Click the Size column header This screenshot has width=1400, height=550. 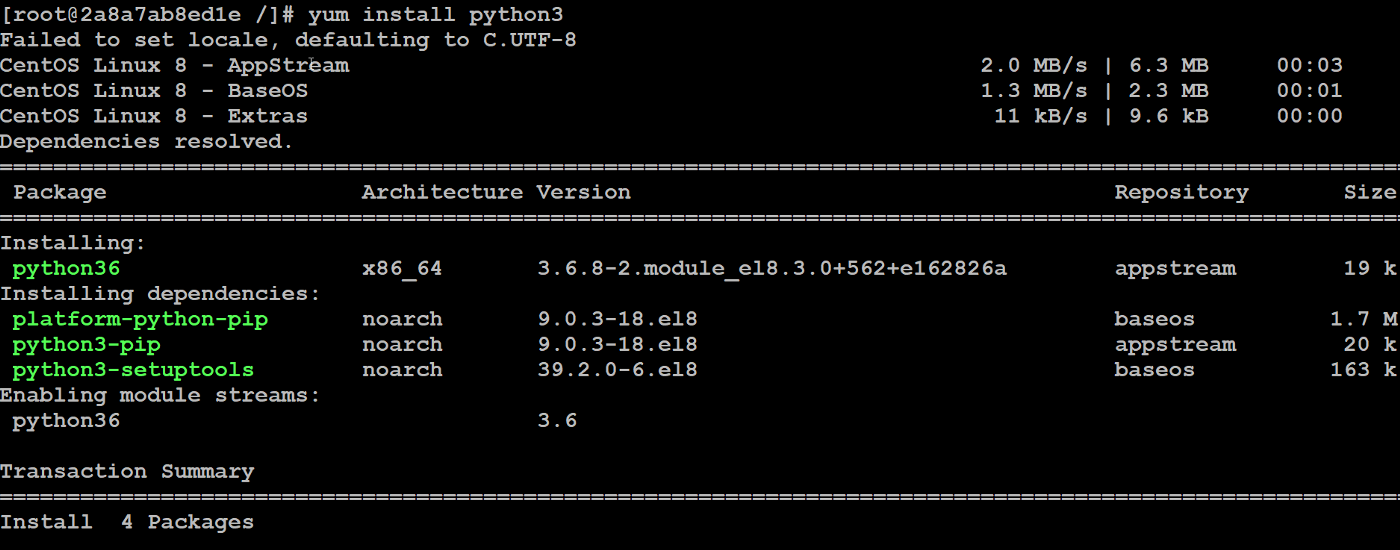point(1369,192)
